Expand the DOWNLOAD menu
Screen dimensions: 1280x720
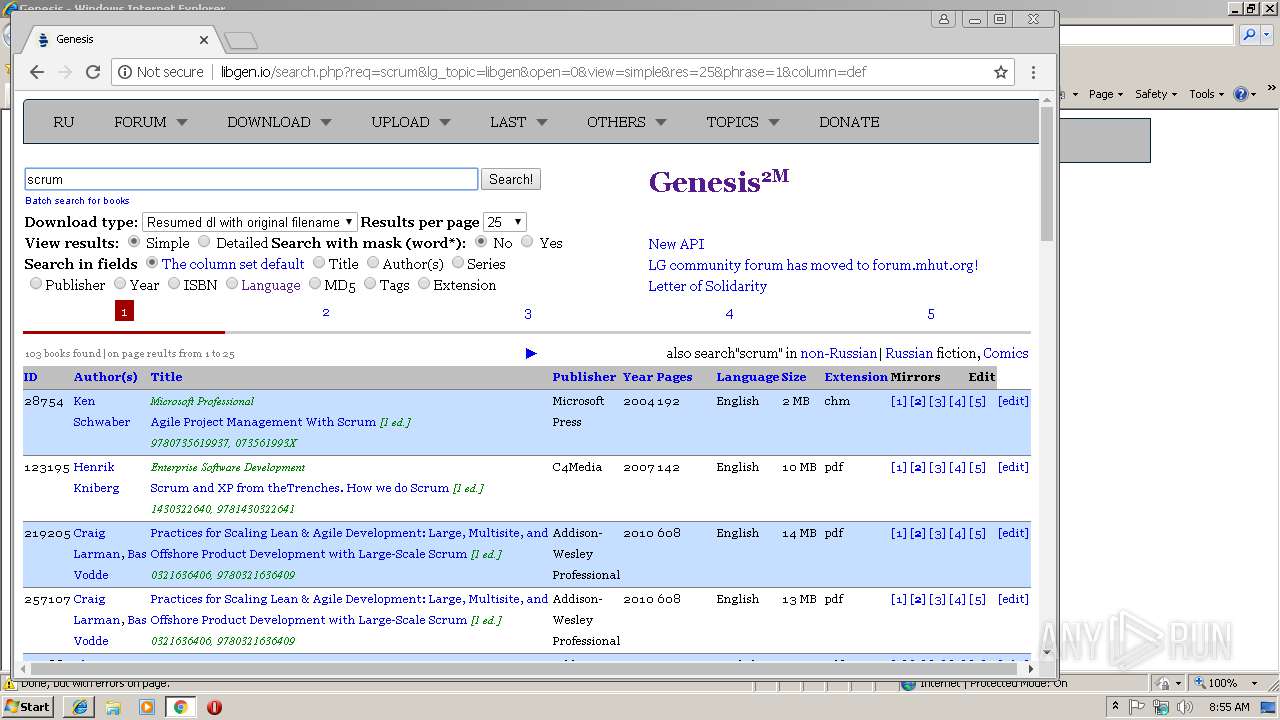pos(279,122)
